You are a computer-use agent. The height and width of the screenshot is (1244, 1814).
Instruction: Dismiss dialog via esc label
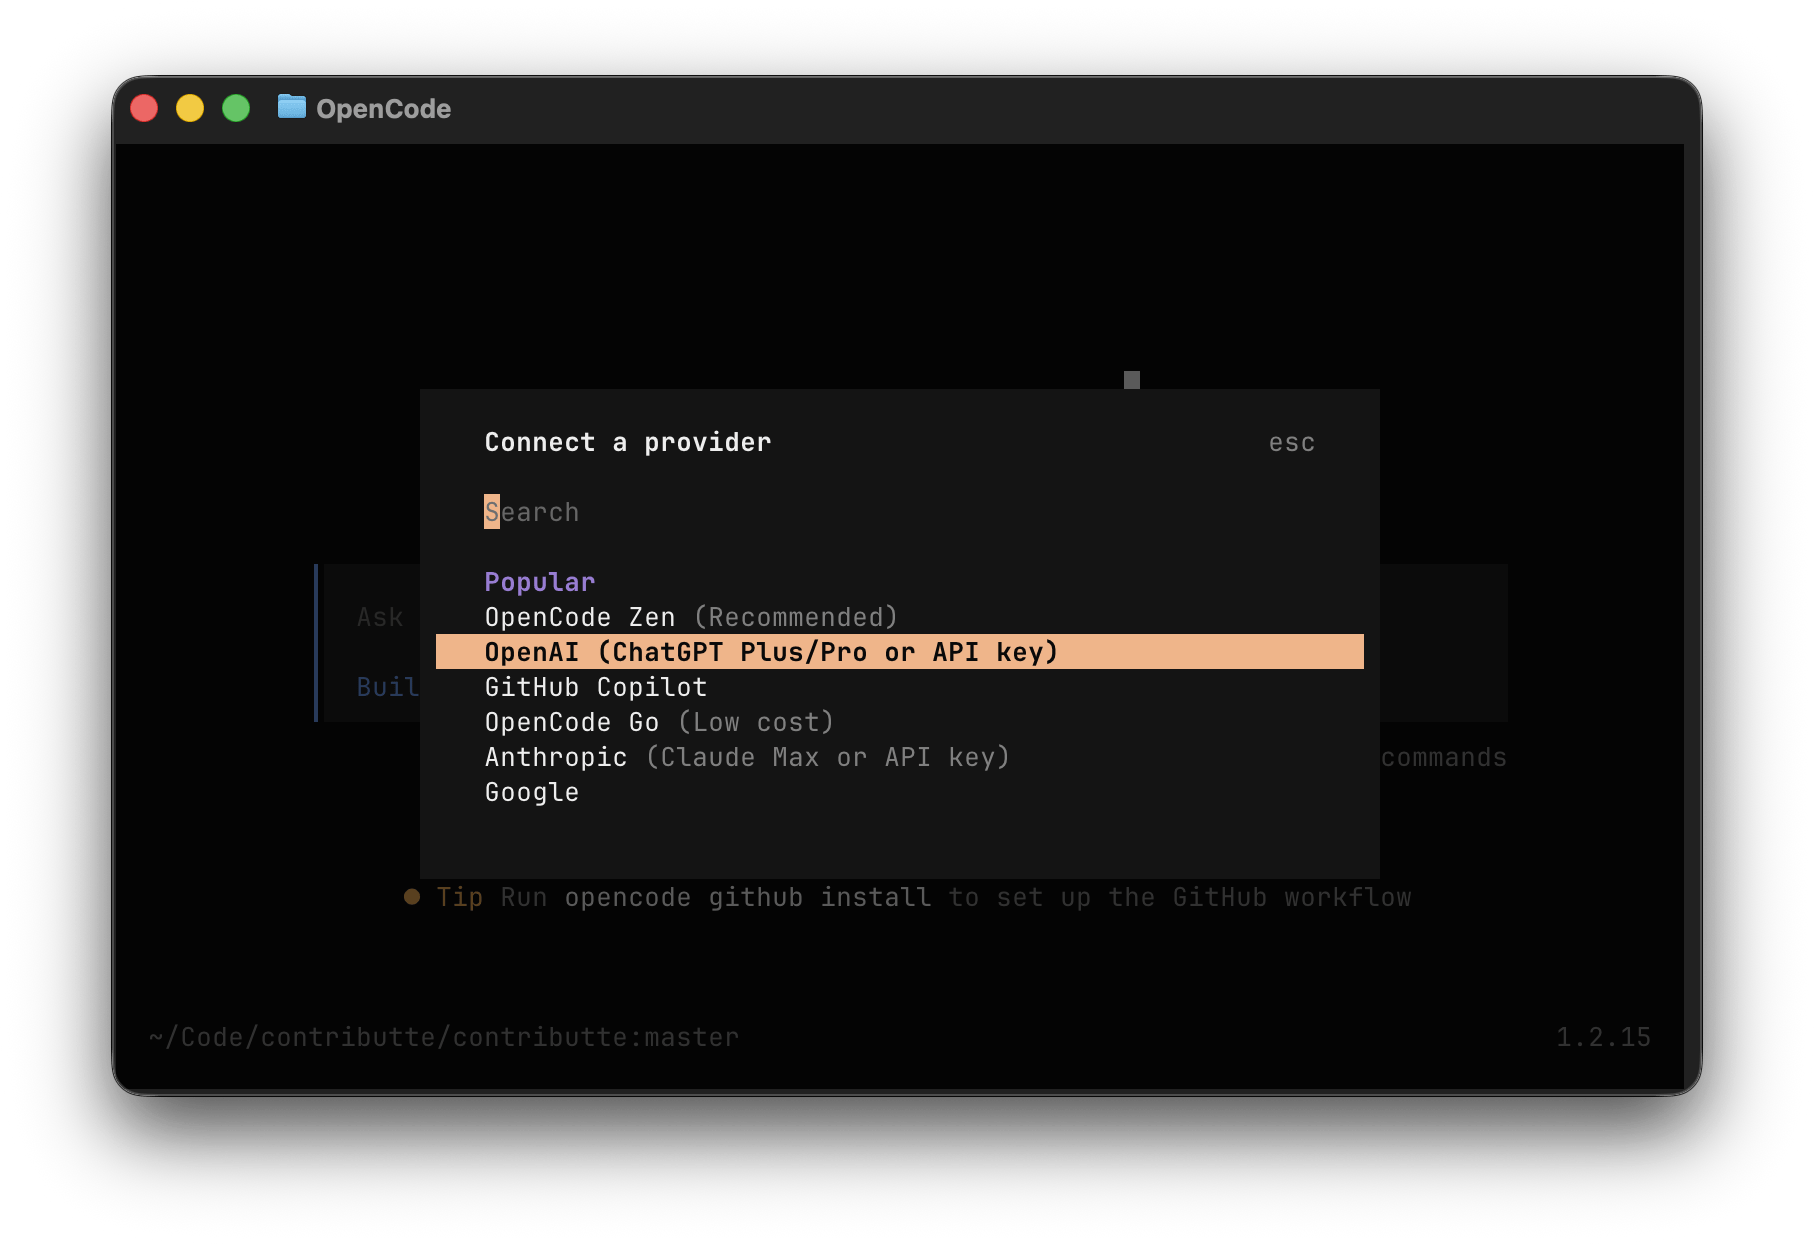pos(1292,443)
